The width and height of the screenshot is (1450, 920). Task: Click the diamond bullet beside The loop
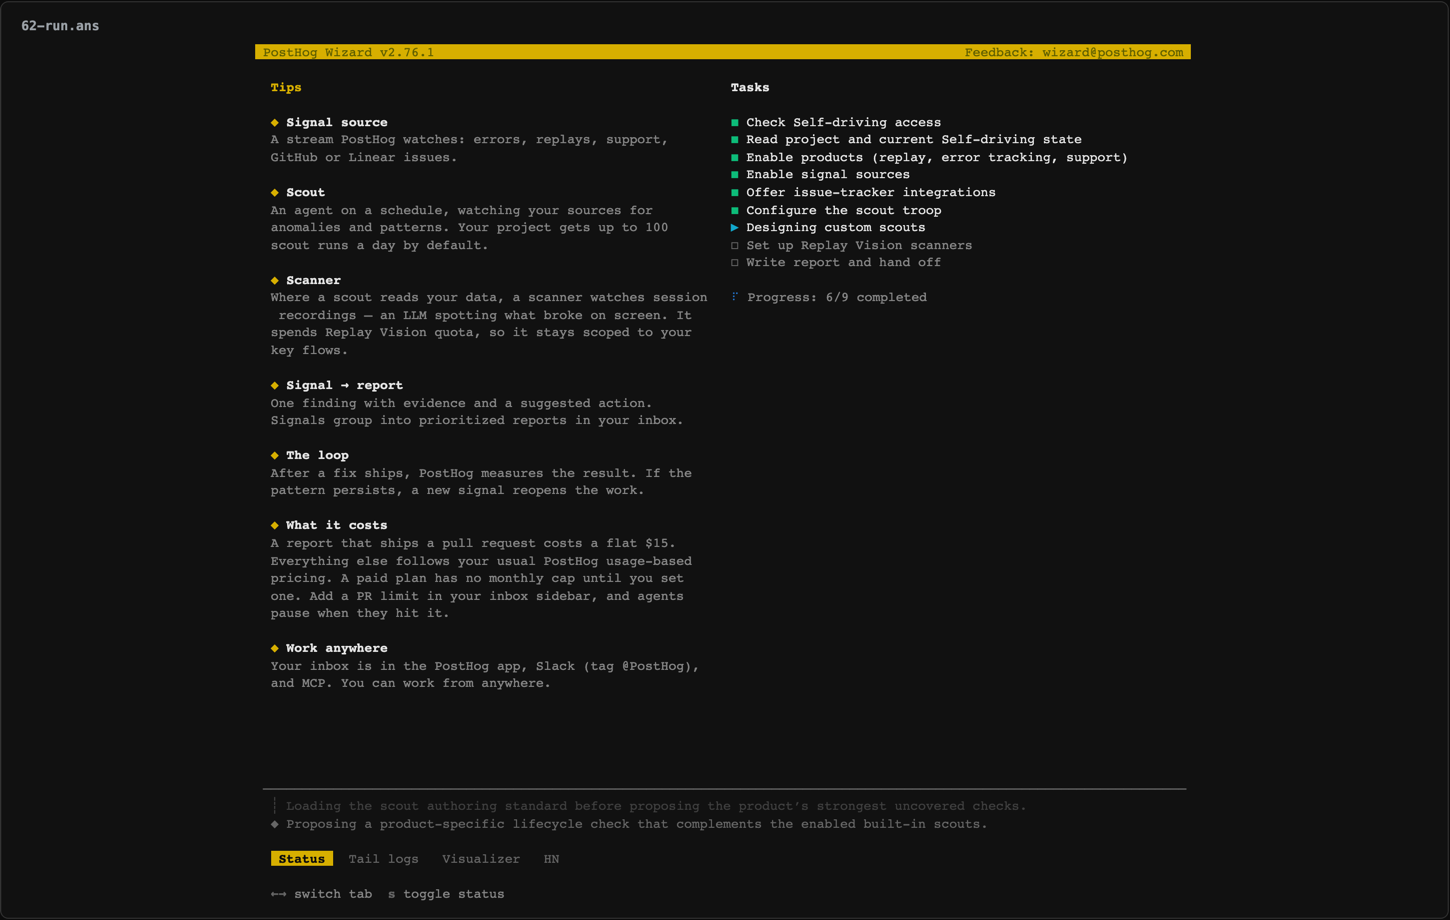[275, 456]
